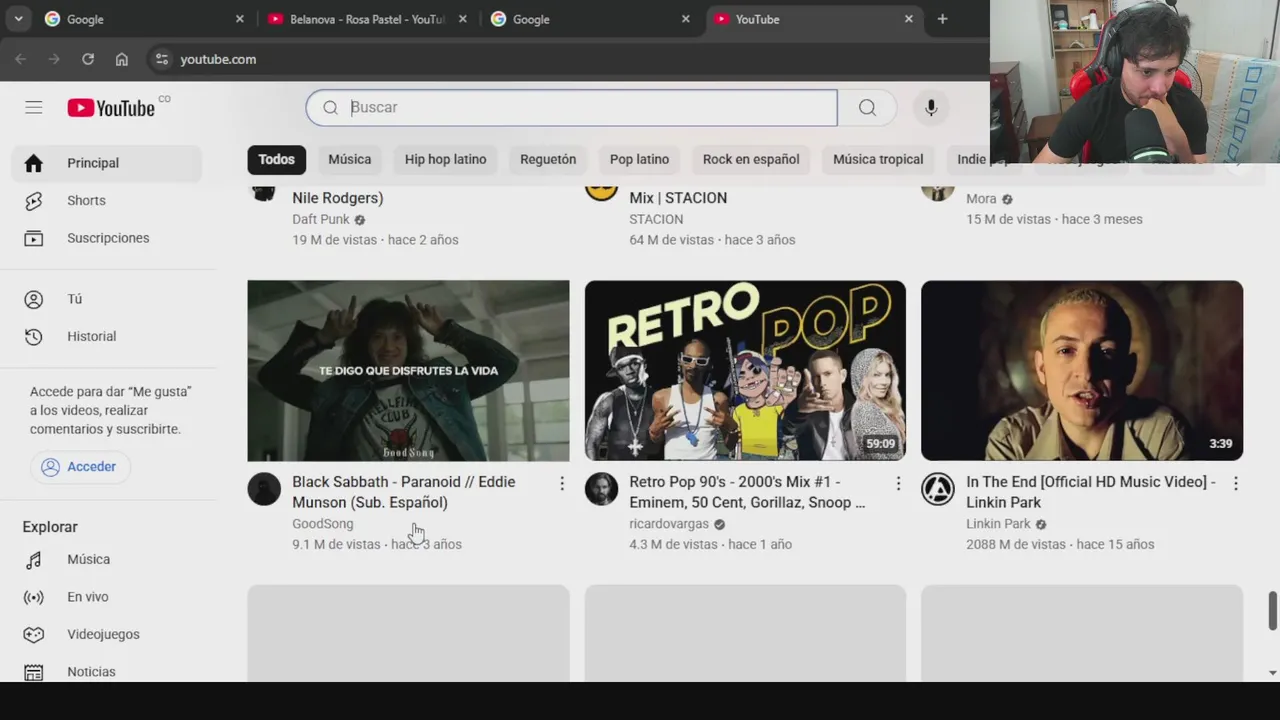The height and width of the screenshot is (720, 1280).
Task: Click the Linkin Park channel avatar
Action: [x=938, y=489]
